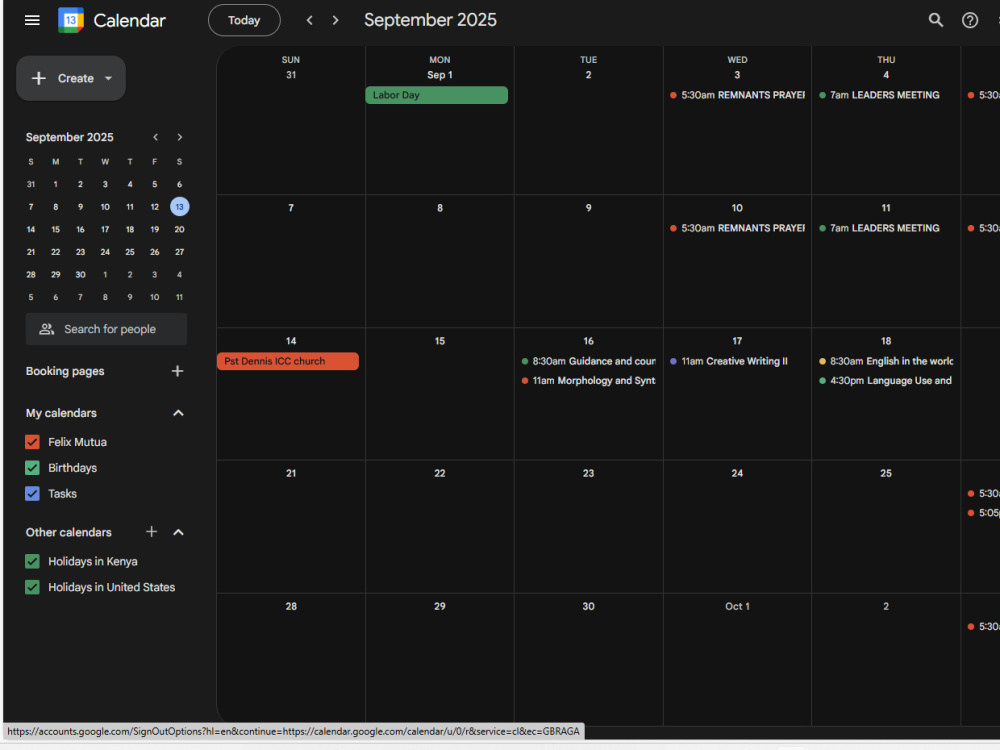This screenshot has width=1000, height=750.
Task: Collapse the Other calendars section
Action: (x=179, y=532)
